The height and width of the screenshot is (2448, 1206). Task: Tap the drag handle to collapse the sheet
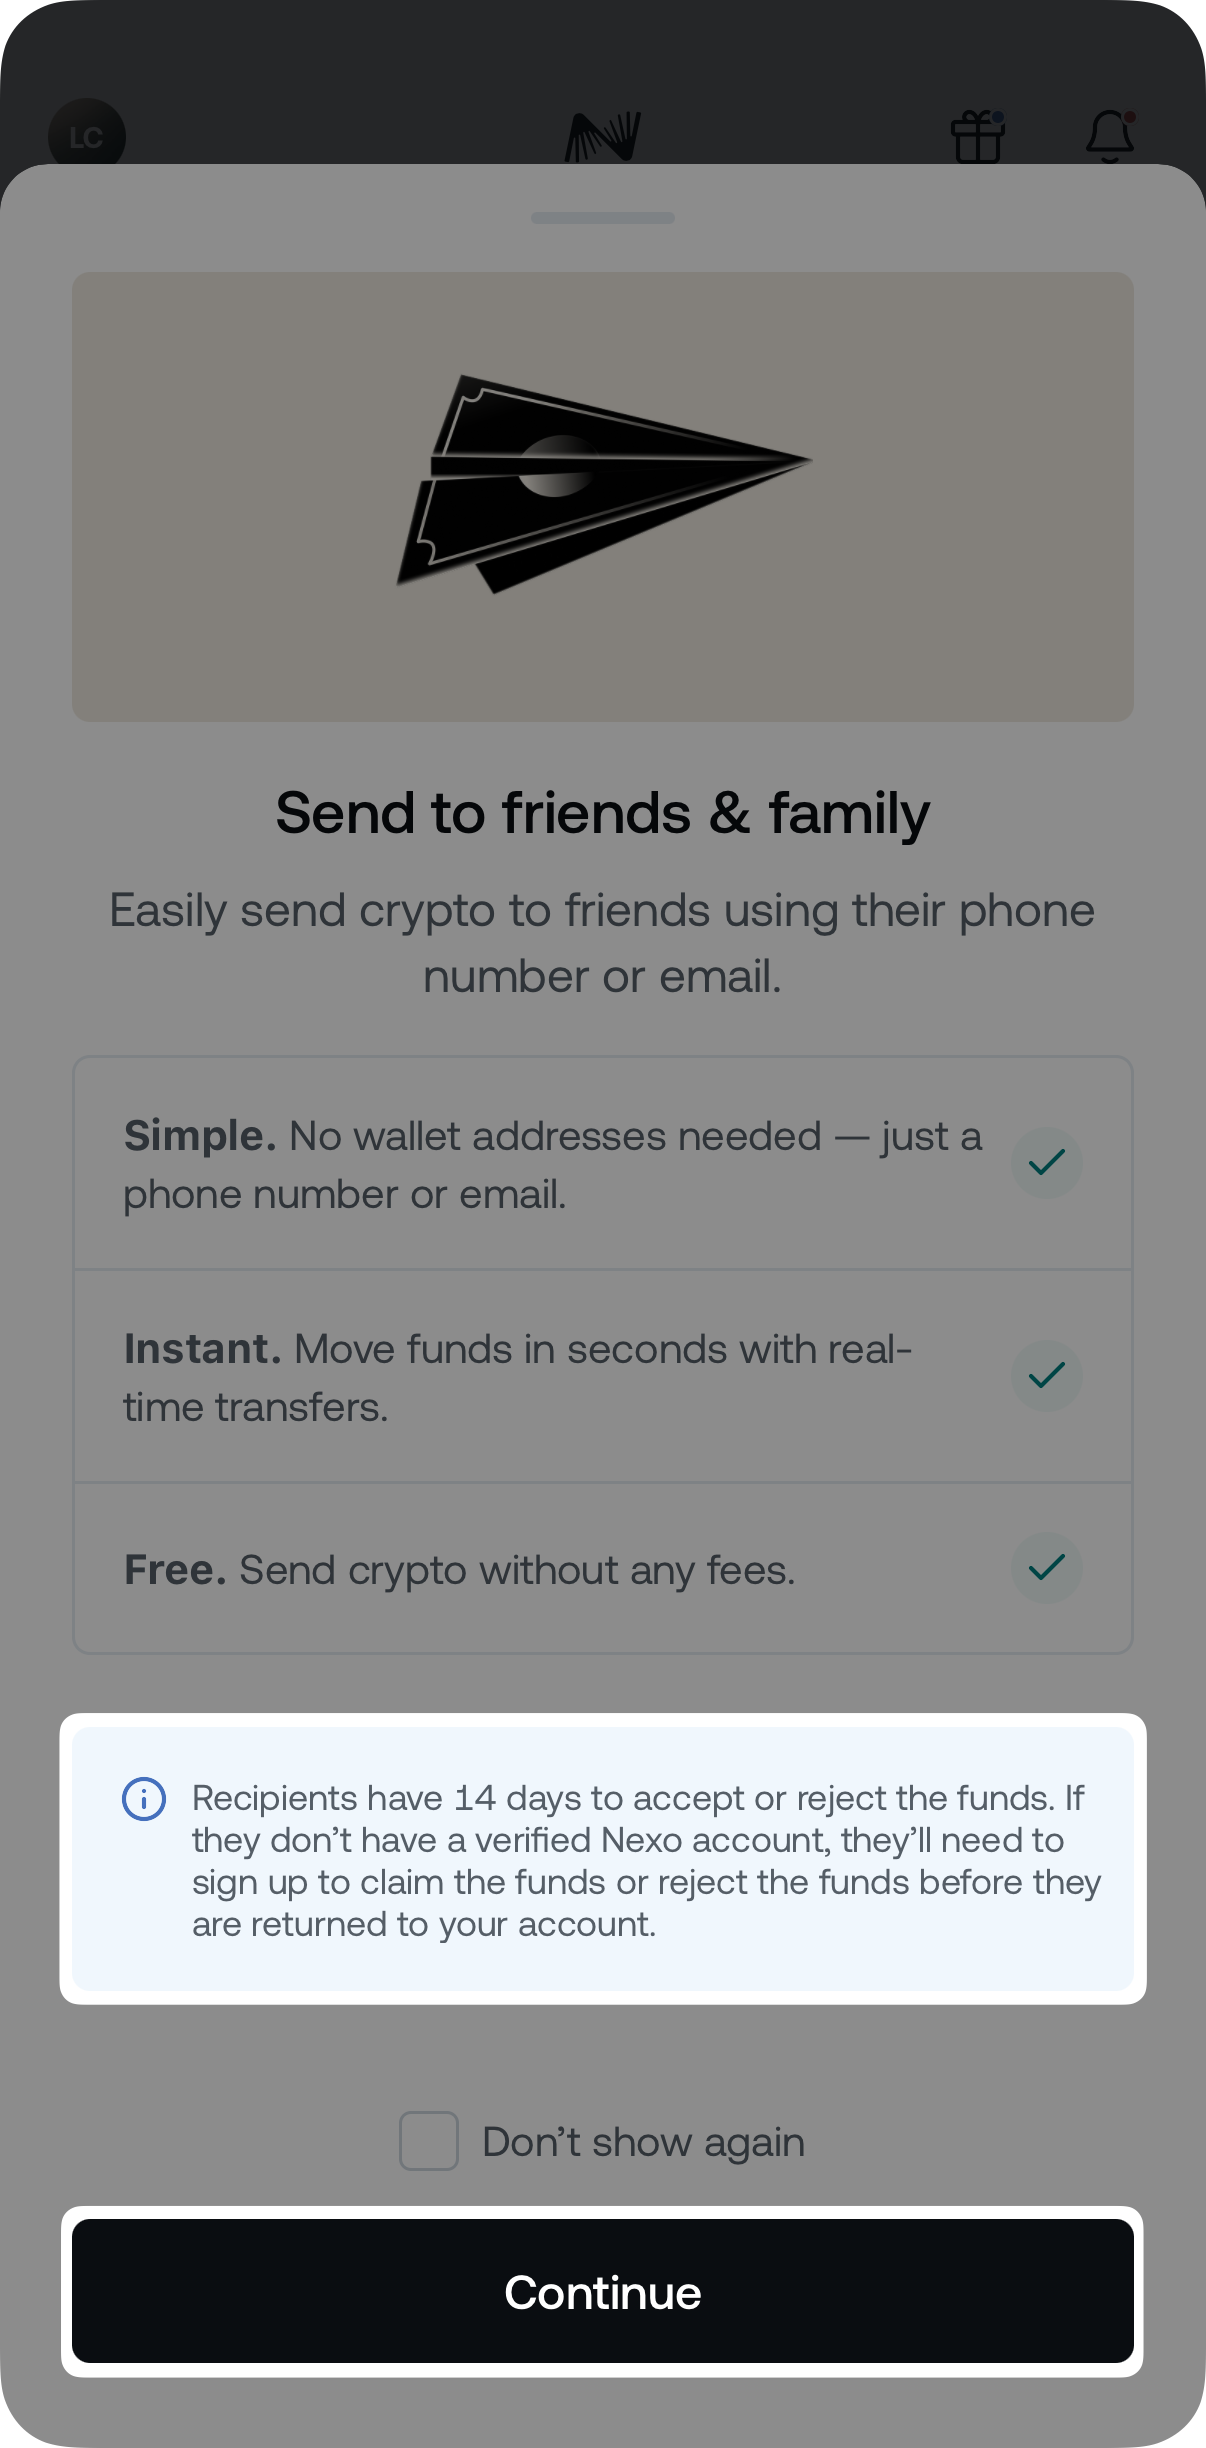(x=602, y=216)
